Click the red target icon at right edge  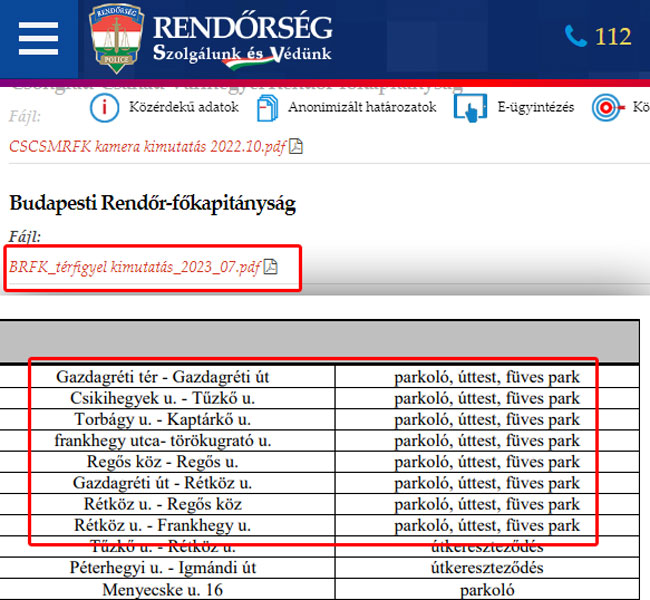[606, 108]
